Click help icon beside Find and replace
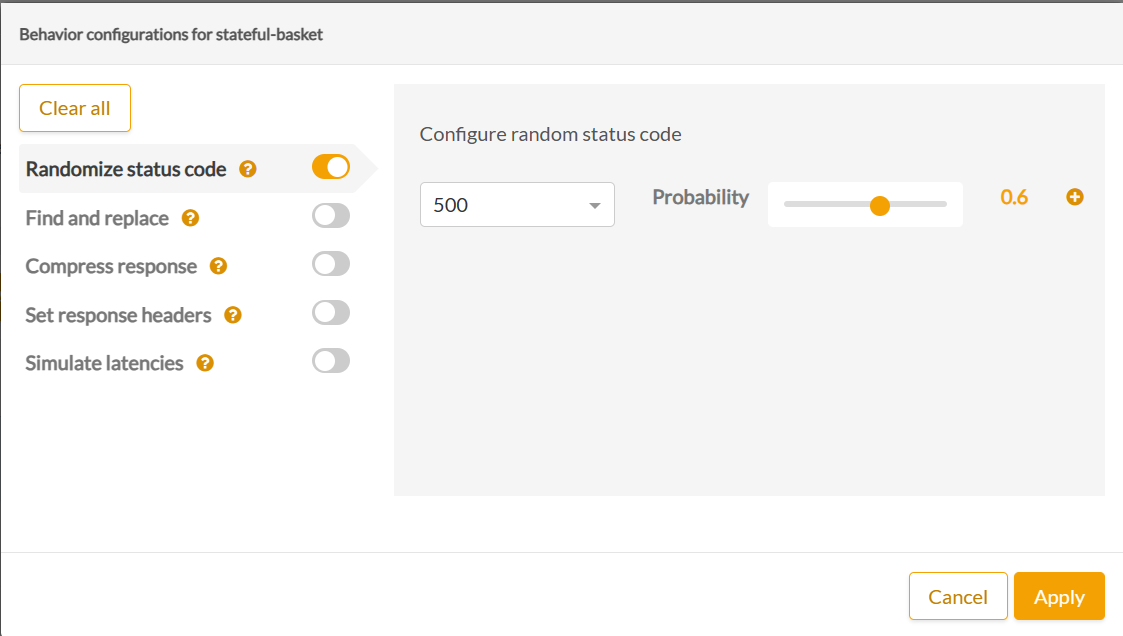This screenshot has height=636, width=1123. coord(190,218)
